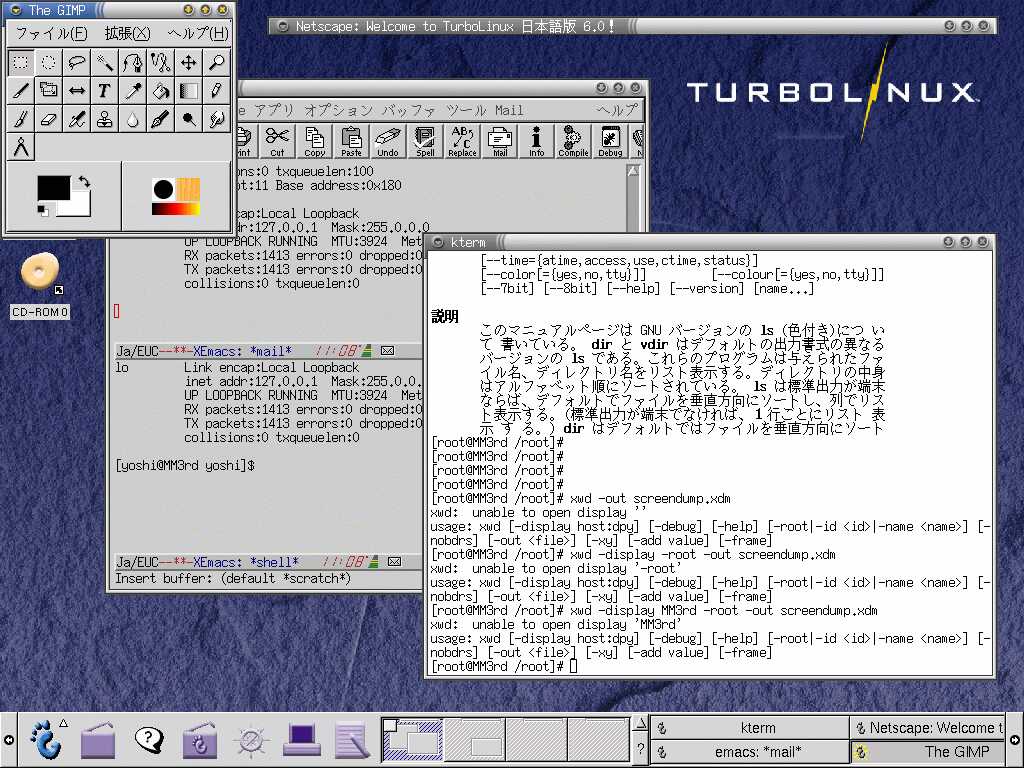Switch to the kterm taskbar button
The image size is (1024, 768).
tap(750, 728)
